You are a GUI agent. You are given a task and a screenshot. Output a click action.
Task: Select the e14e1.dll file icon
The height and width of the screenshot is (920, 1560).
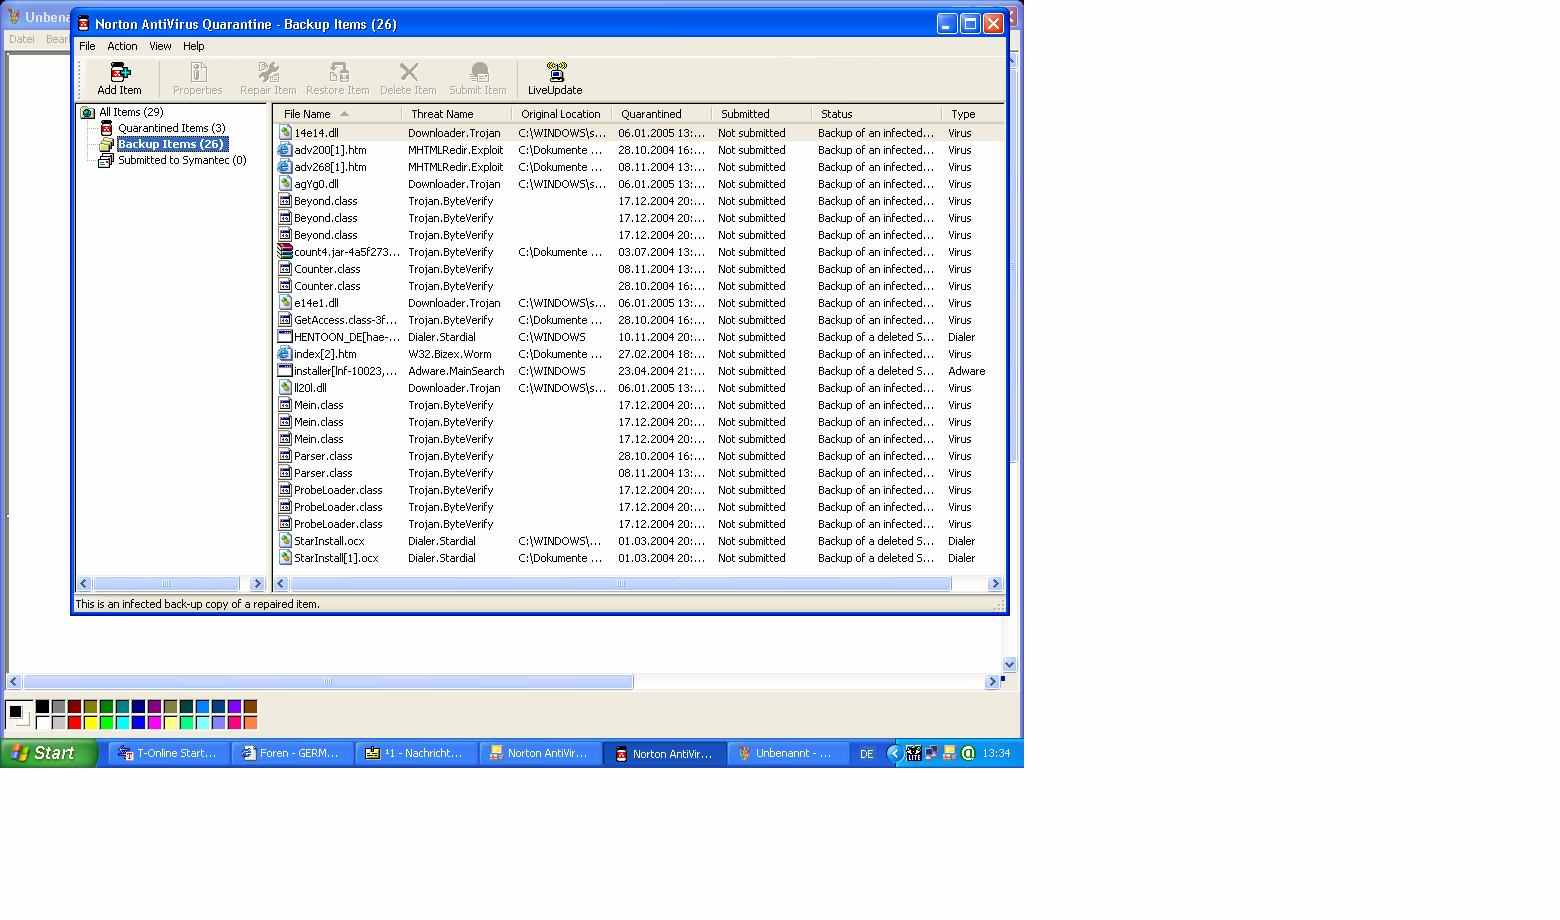(x=285, y=302)
